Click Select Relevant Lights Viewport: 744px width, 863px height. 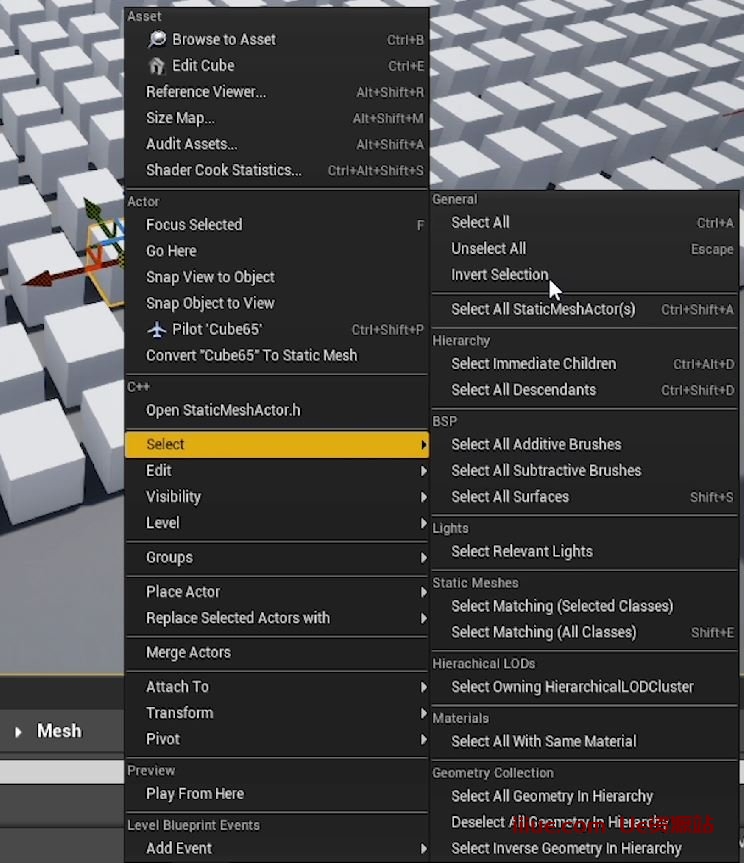[522, 552]
